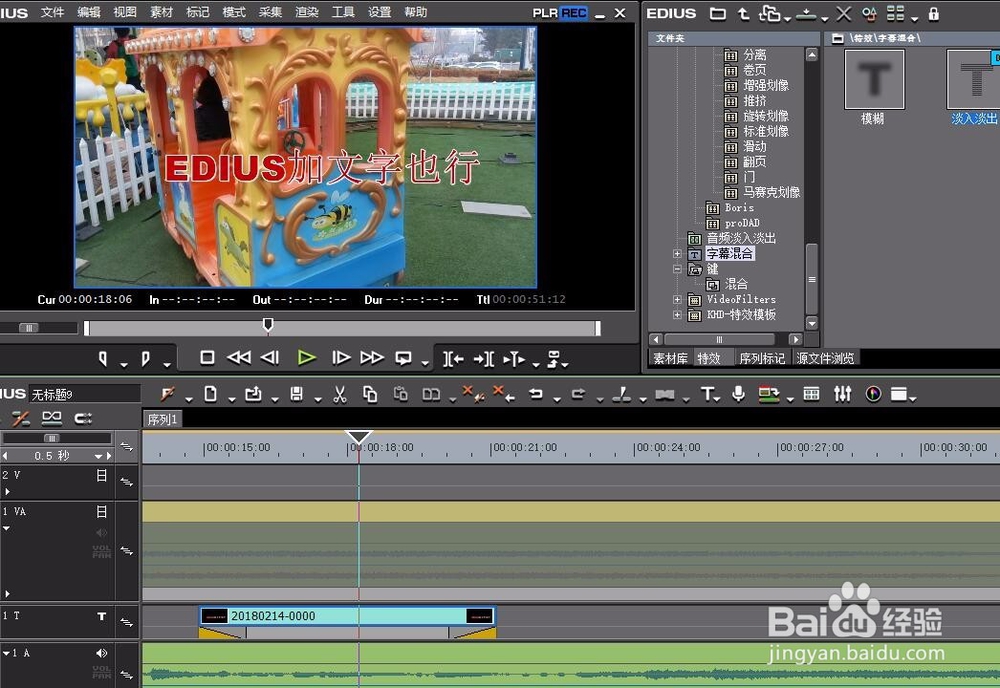Toggle video mute on 2 V track
Screen dimensions: 1000x688
pos(101,475)
